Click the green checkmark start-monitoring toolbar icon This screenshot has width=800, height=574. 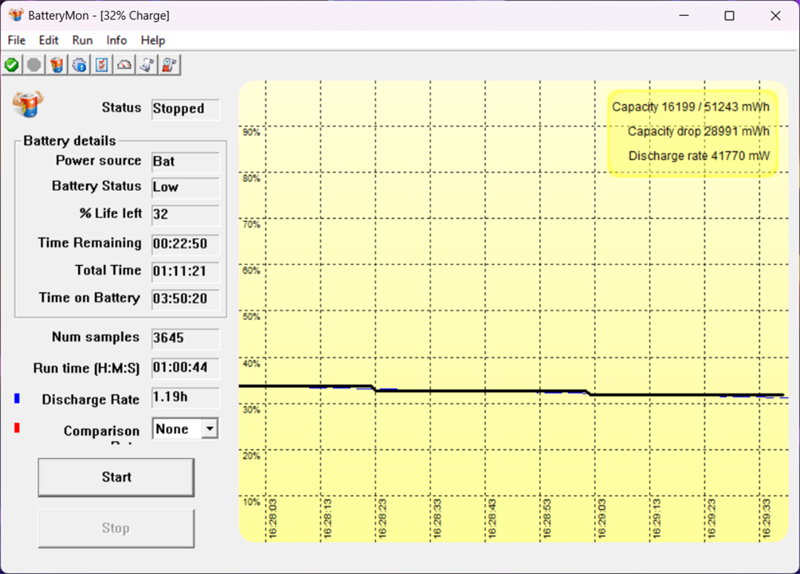(x=12, y=65)
